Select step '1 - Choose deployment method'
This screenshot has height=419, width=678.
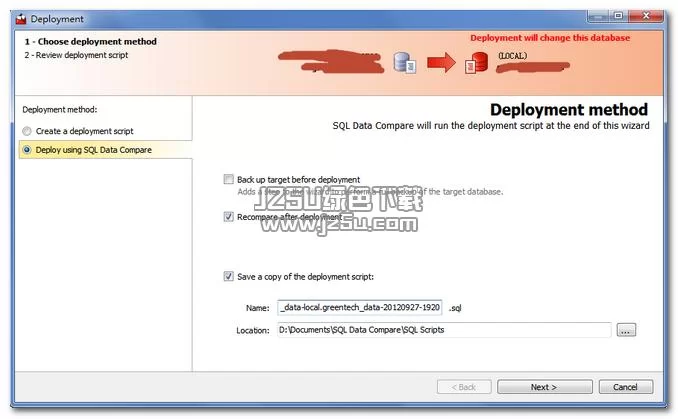click(91, 42)
